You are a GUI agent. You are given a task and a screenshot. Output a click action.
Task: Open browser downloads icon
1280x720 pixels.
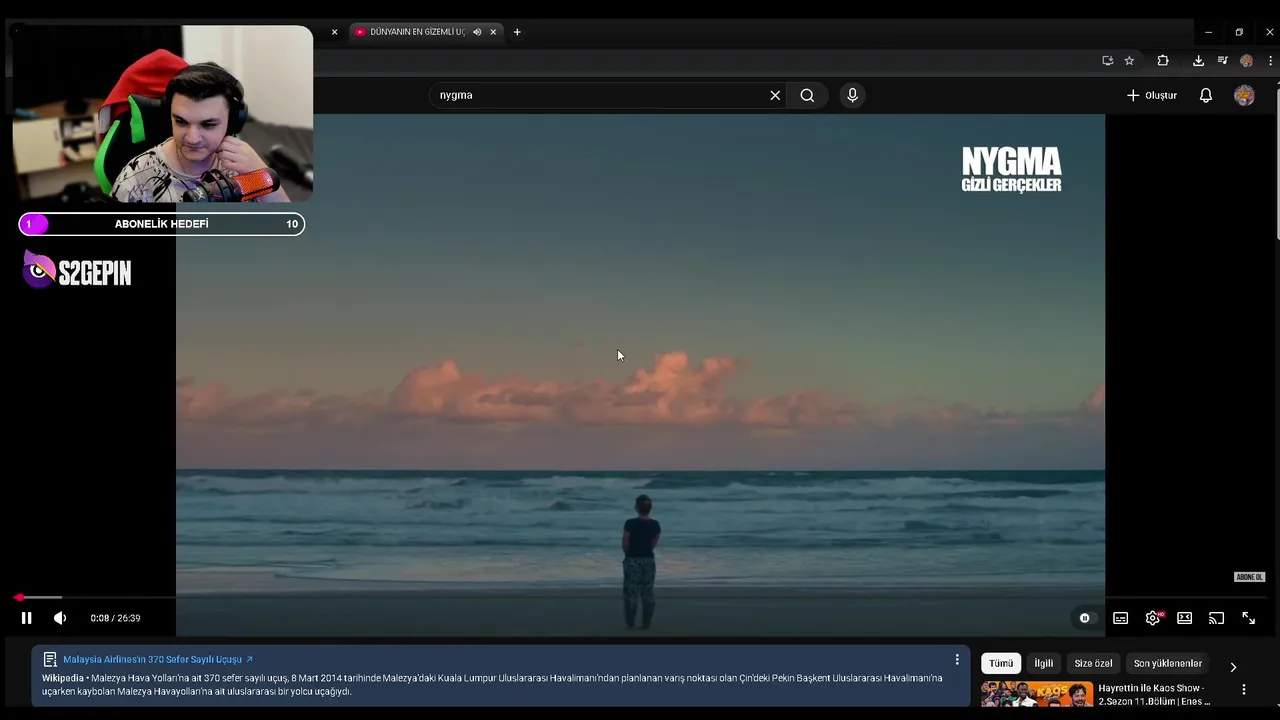[1198, 60]
